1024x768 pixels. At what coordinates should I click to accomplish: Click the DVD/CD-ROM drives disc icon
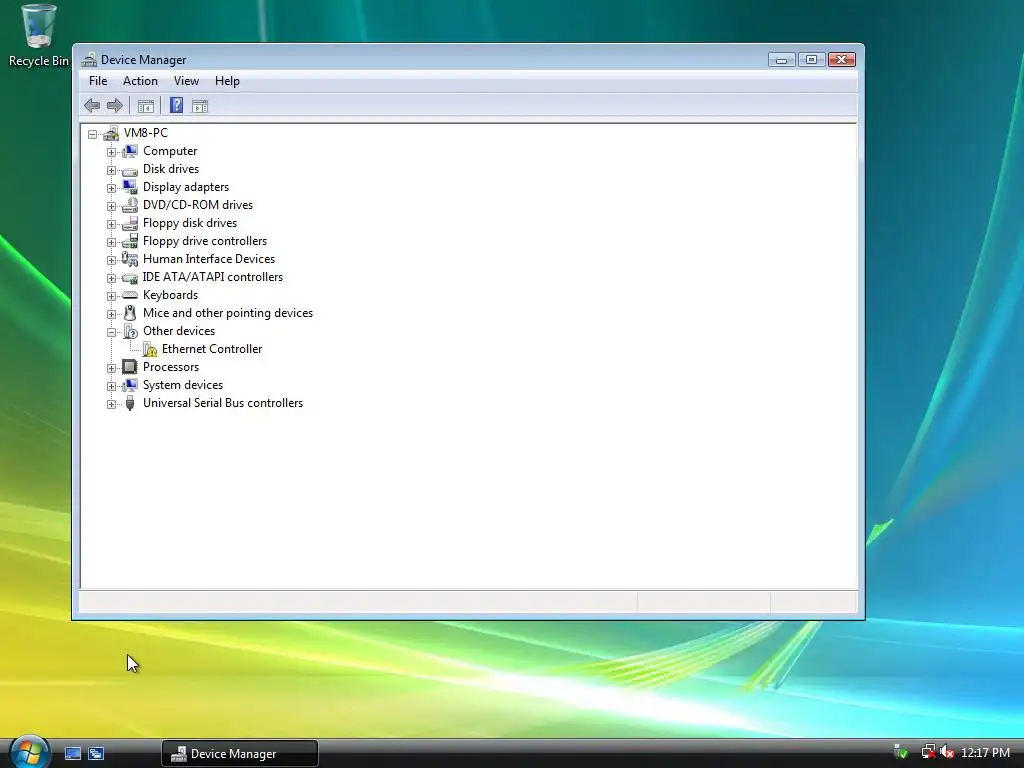(130, 205)
